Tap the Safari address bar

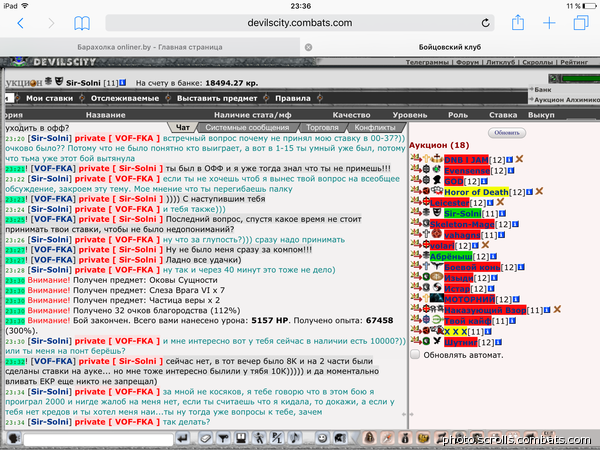[x=300, y=23]
